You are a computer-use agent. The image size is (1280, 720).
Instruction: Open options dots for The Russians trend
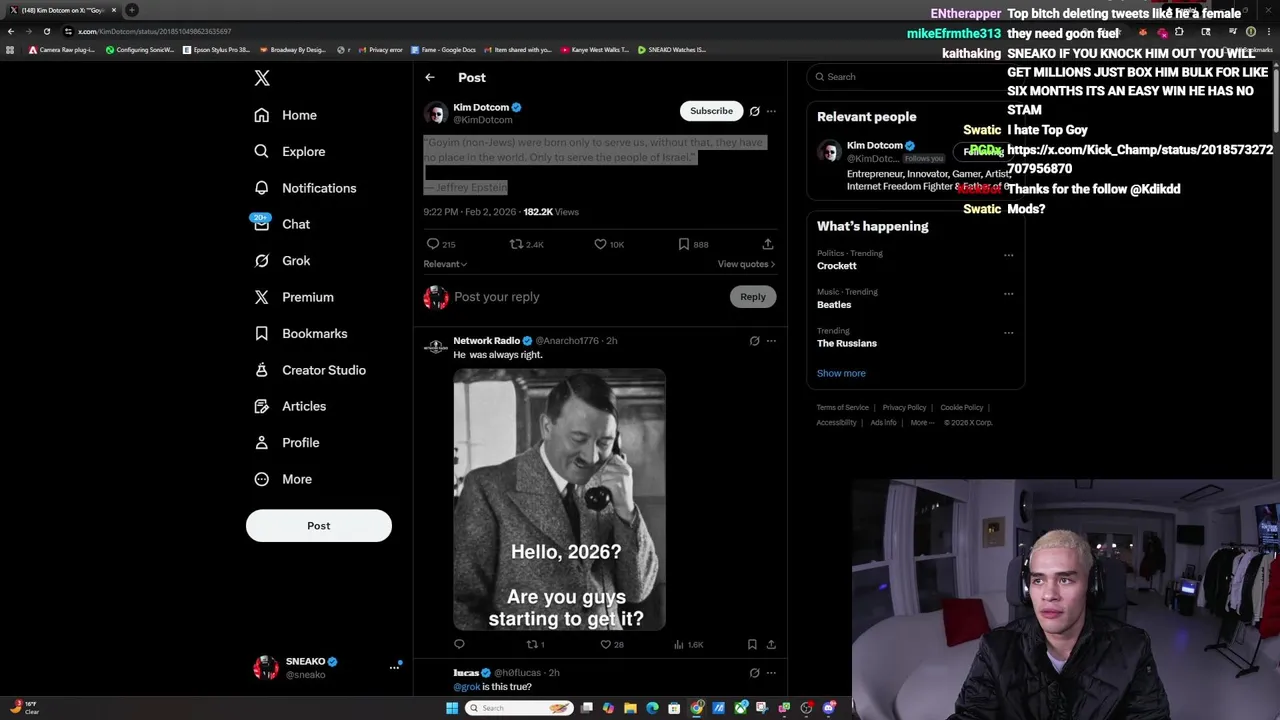[1008, 333]
